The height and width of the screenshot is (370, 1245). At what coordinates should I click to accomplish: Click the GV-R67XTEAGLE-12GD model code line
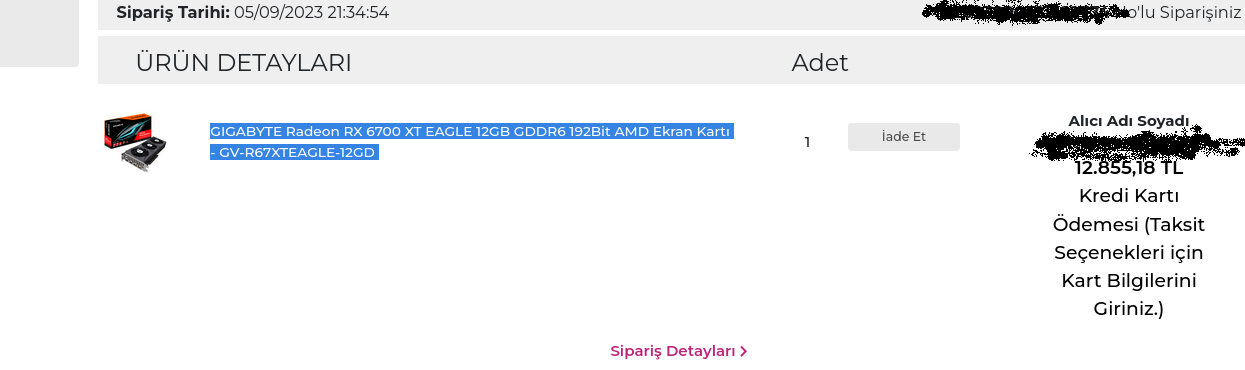293,152
